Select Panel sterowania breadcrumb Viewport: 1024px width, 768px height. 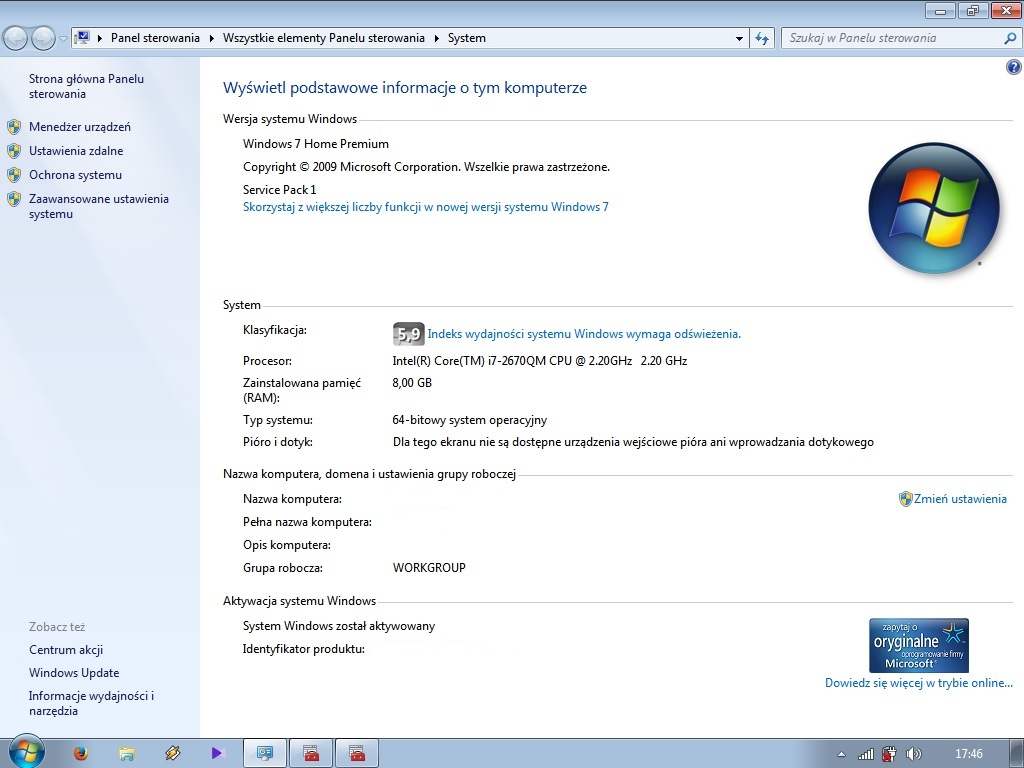coord(155,38)
